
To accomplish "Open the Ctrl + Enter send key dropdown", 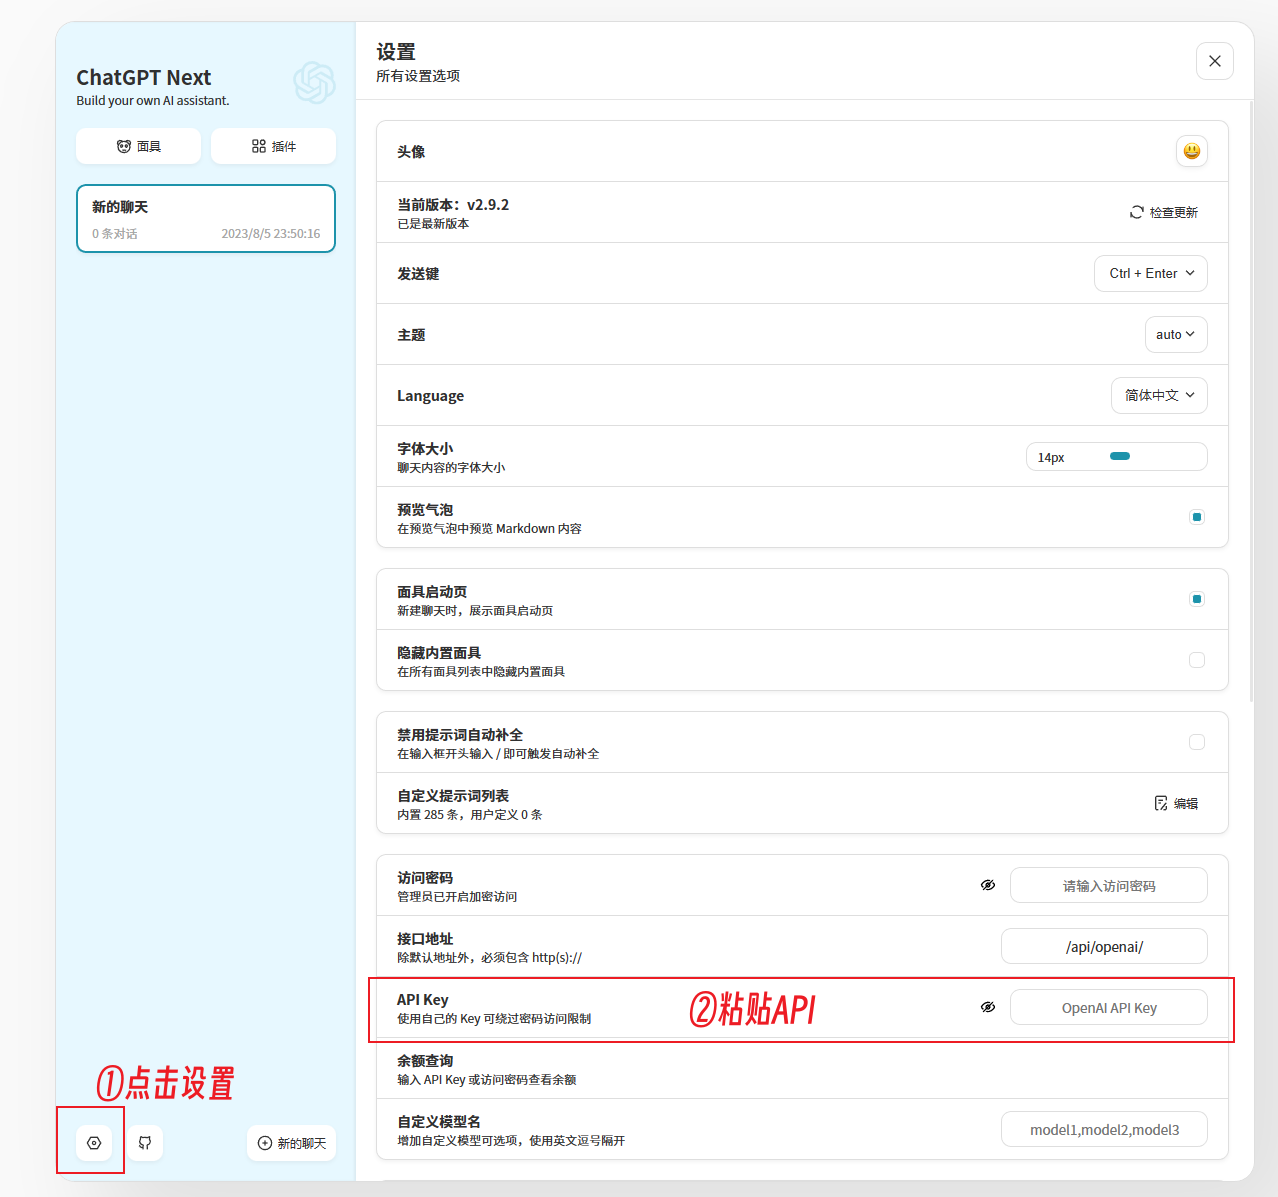I will point(1151,273).
